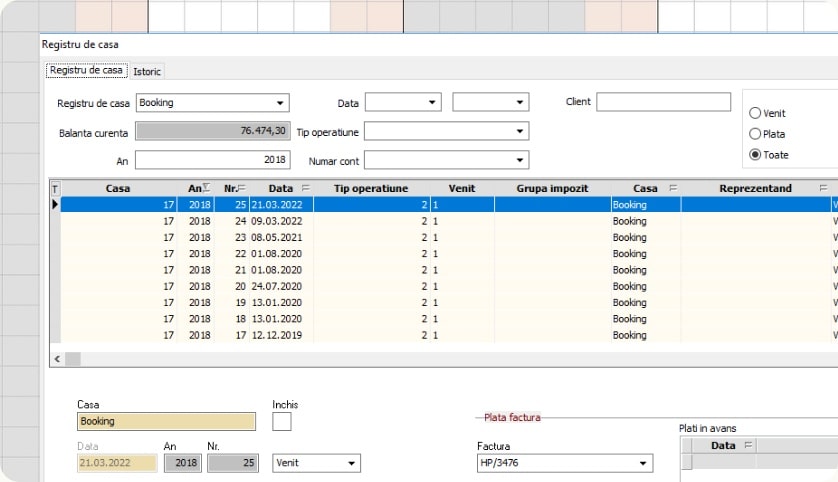Select the Plata radio button
838x482 pixels.
coord(755,134)
